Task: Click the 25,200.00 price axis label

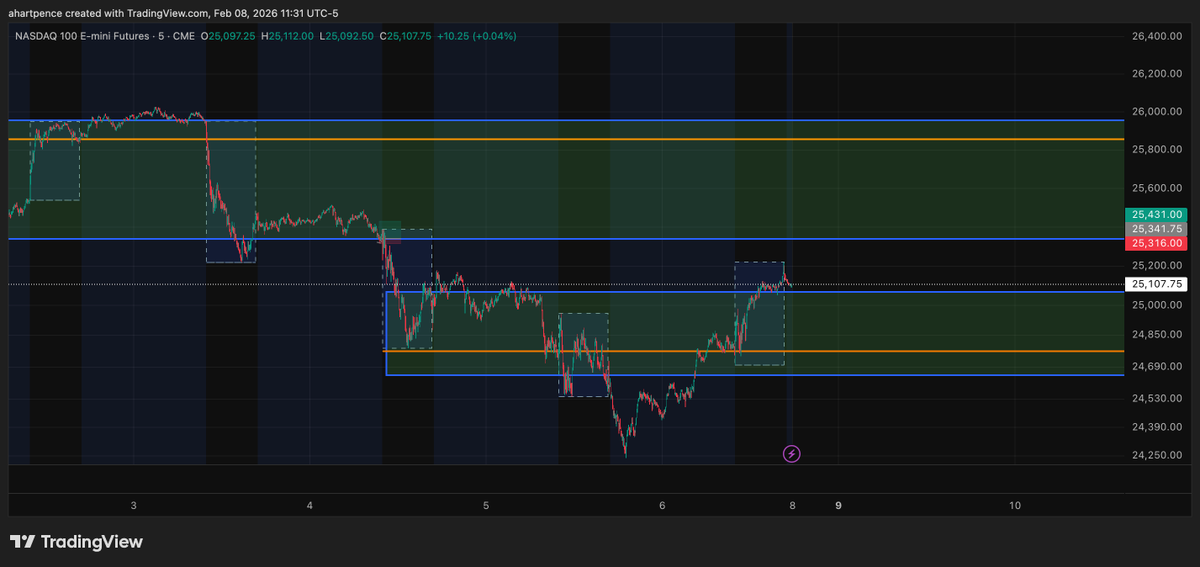Action: (1158, 266)
